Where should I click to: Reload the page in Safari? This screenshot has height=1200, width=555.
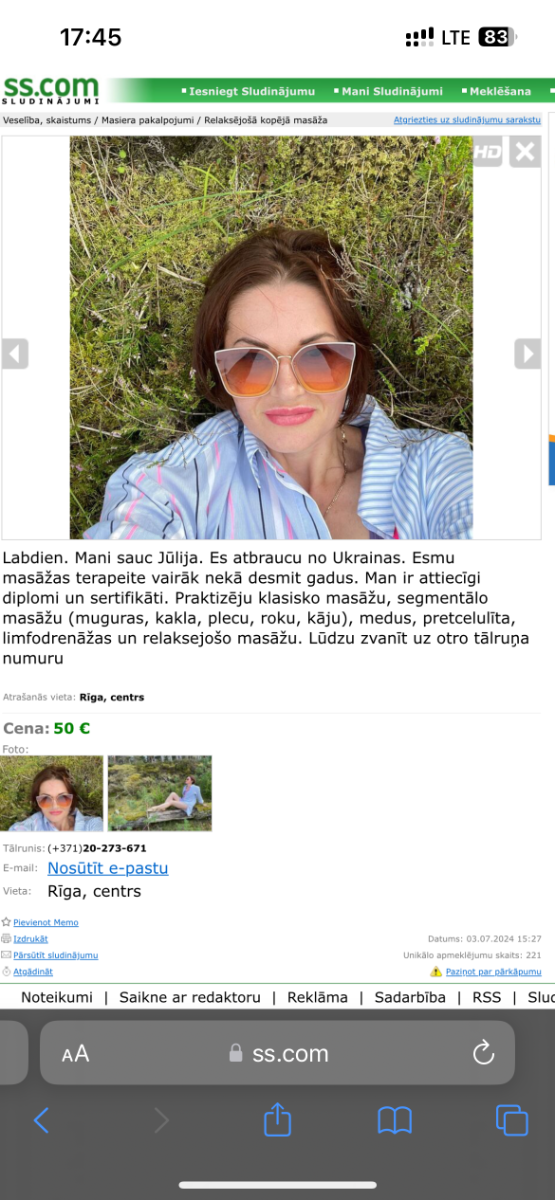pyautogui.click(x=483, y=1052)
